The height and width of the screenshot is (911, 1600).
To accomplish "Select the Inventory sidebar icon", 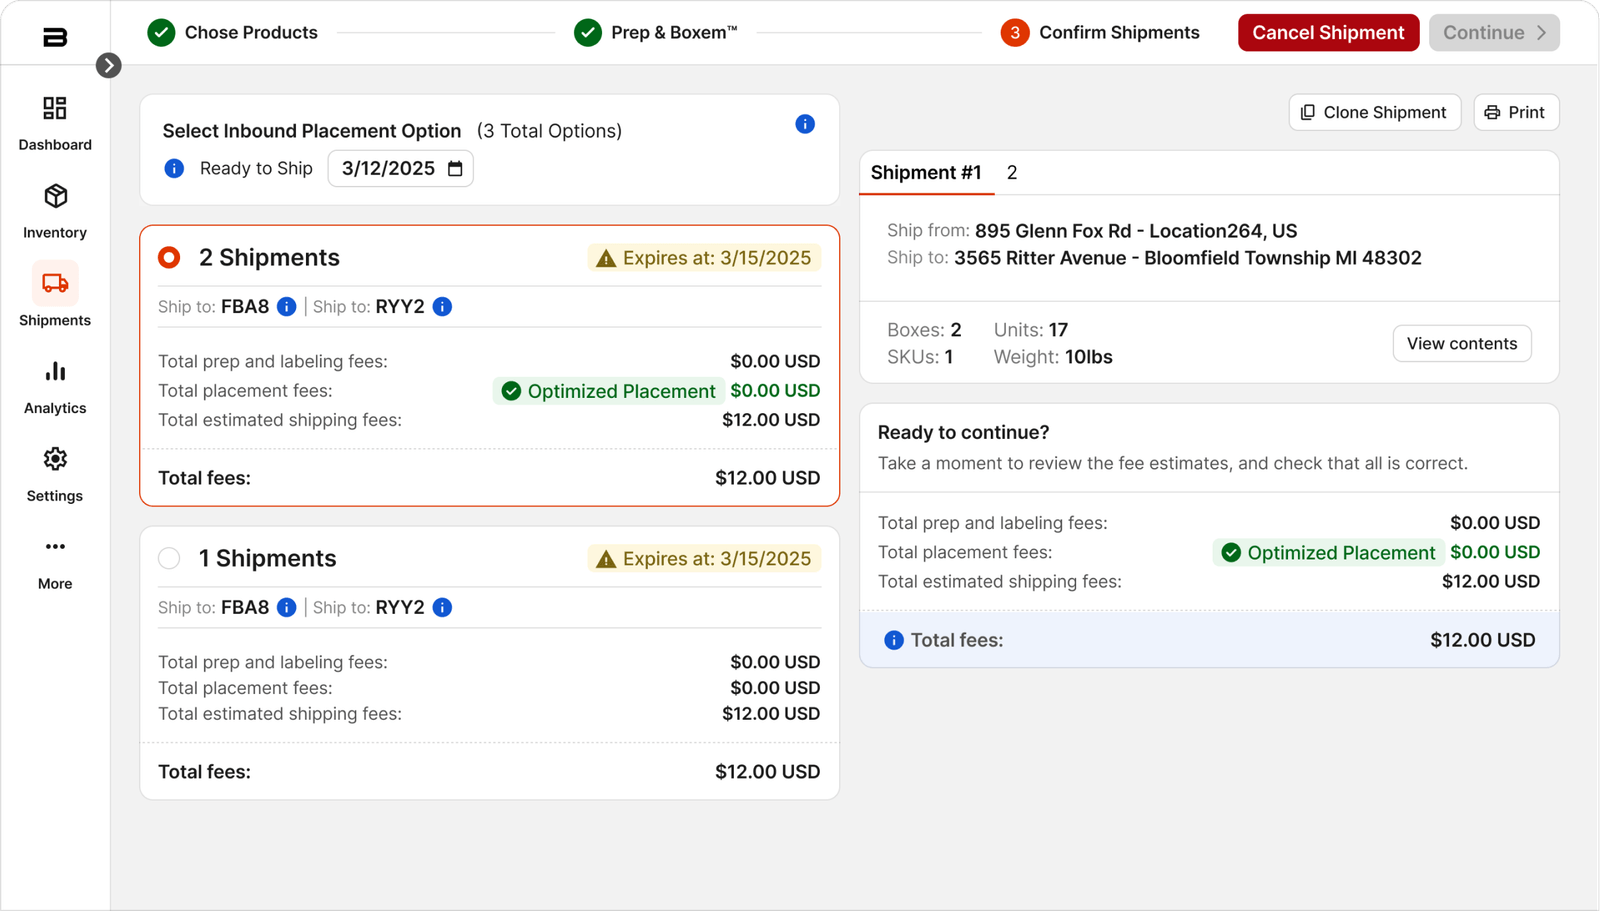I will [x=54, y=209].
